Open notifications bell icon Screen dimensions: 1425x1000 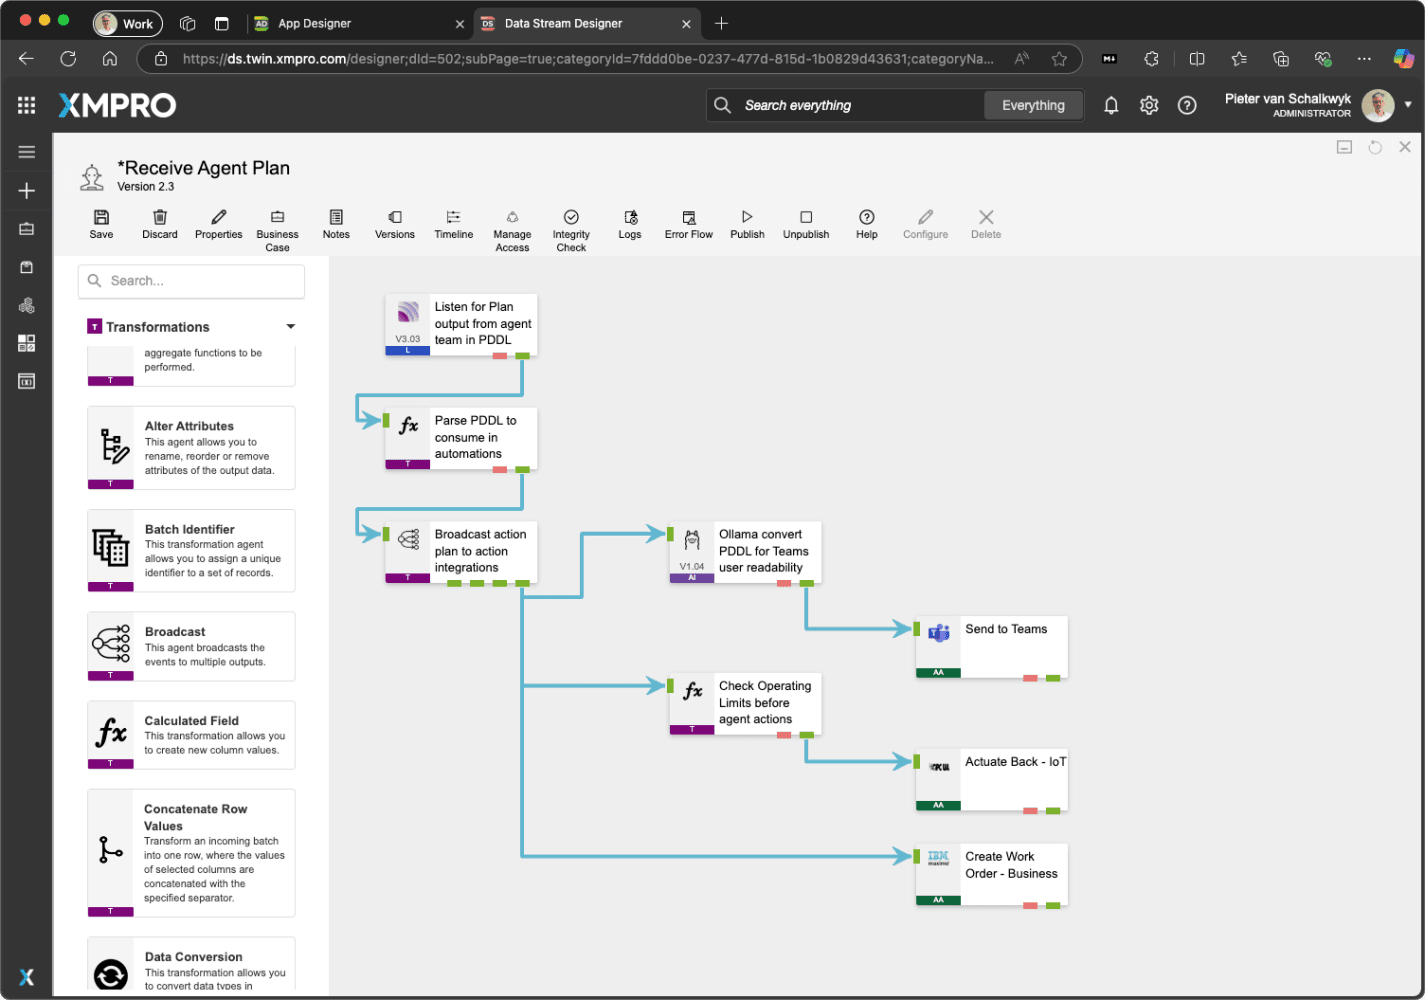[1111, 105]
